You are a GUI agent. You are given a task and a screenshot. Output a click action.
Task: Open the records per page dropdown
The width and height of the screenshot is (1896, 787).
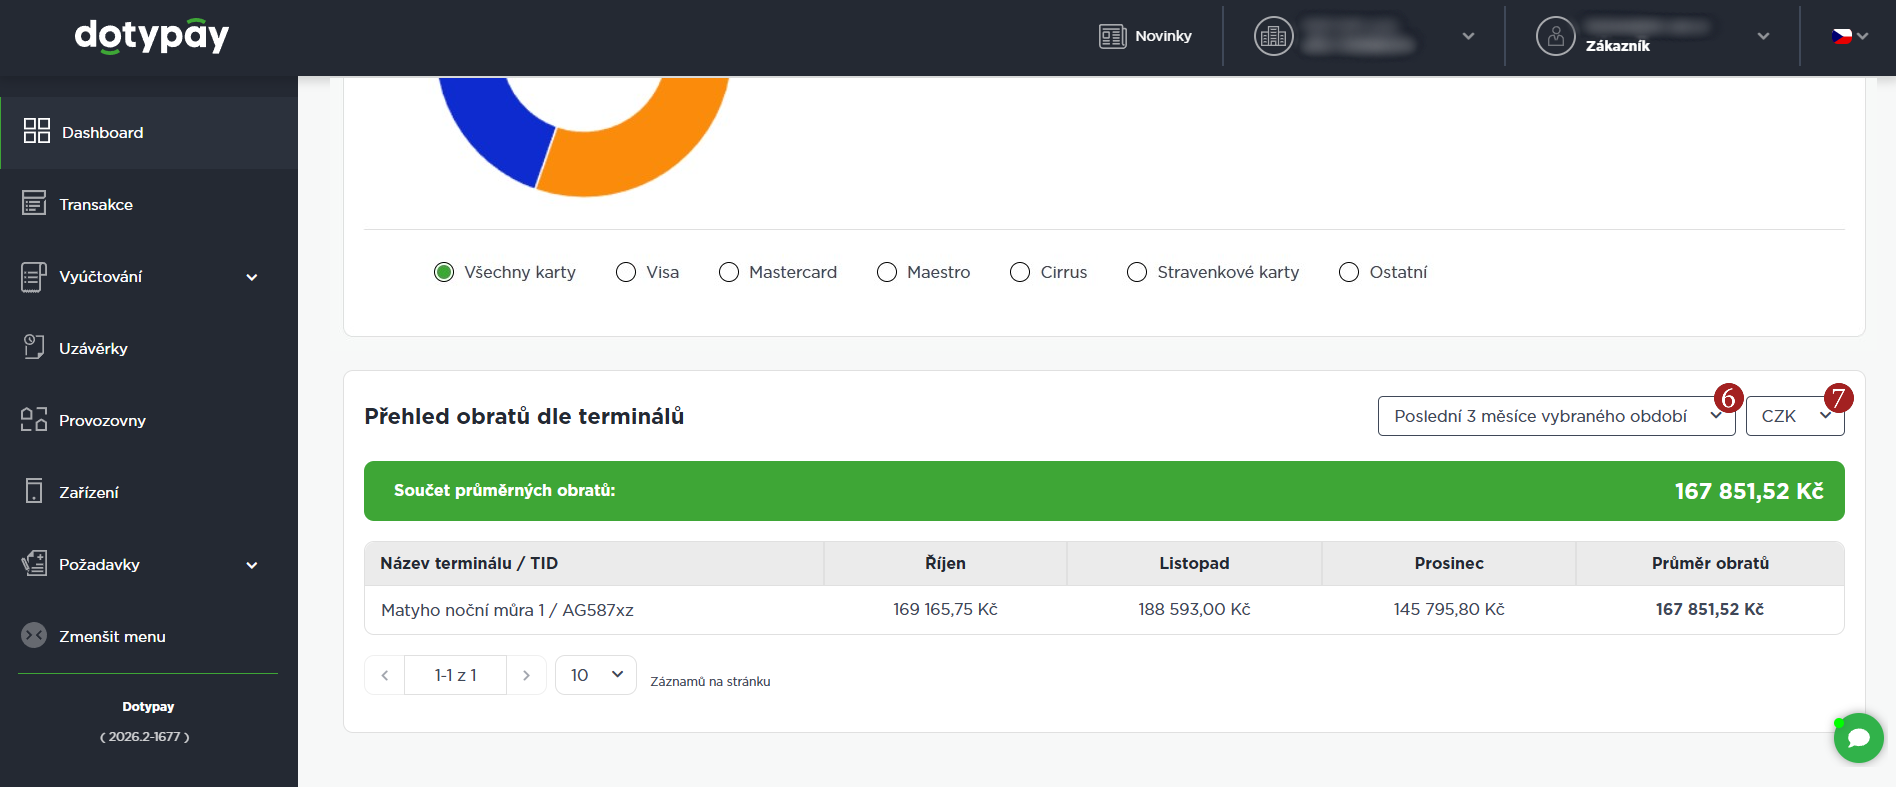click(596, 675)
